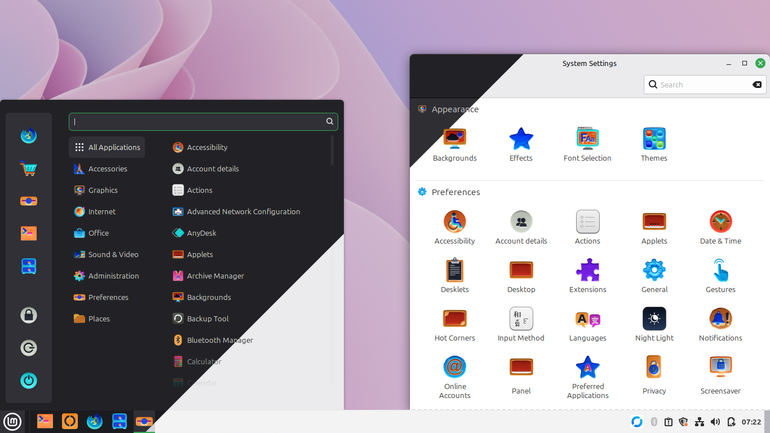Click the lock screen icon in menu sidebar

(x=28, y=315)
